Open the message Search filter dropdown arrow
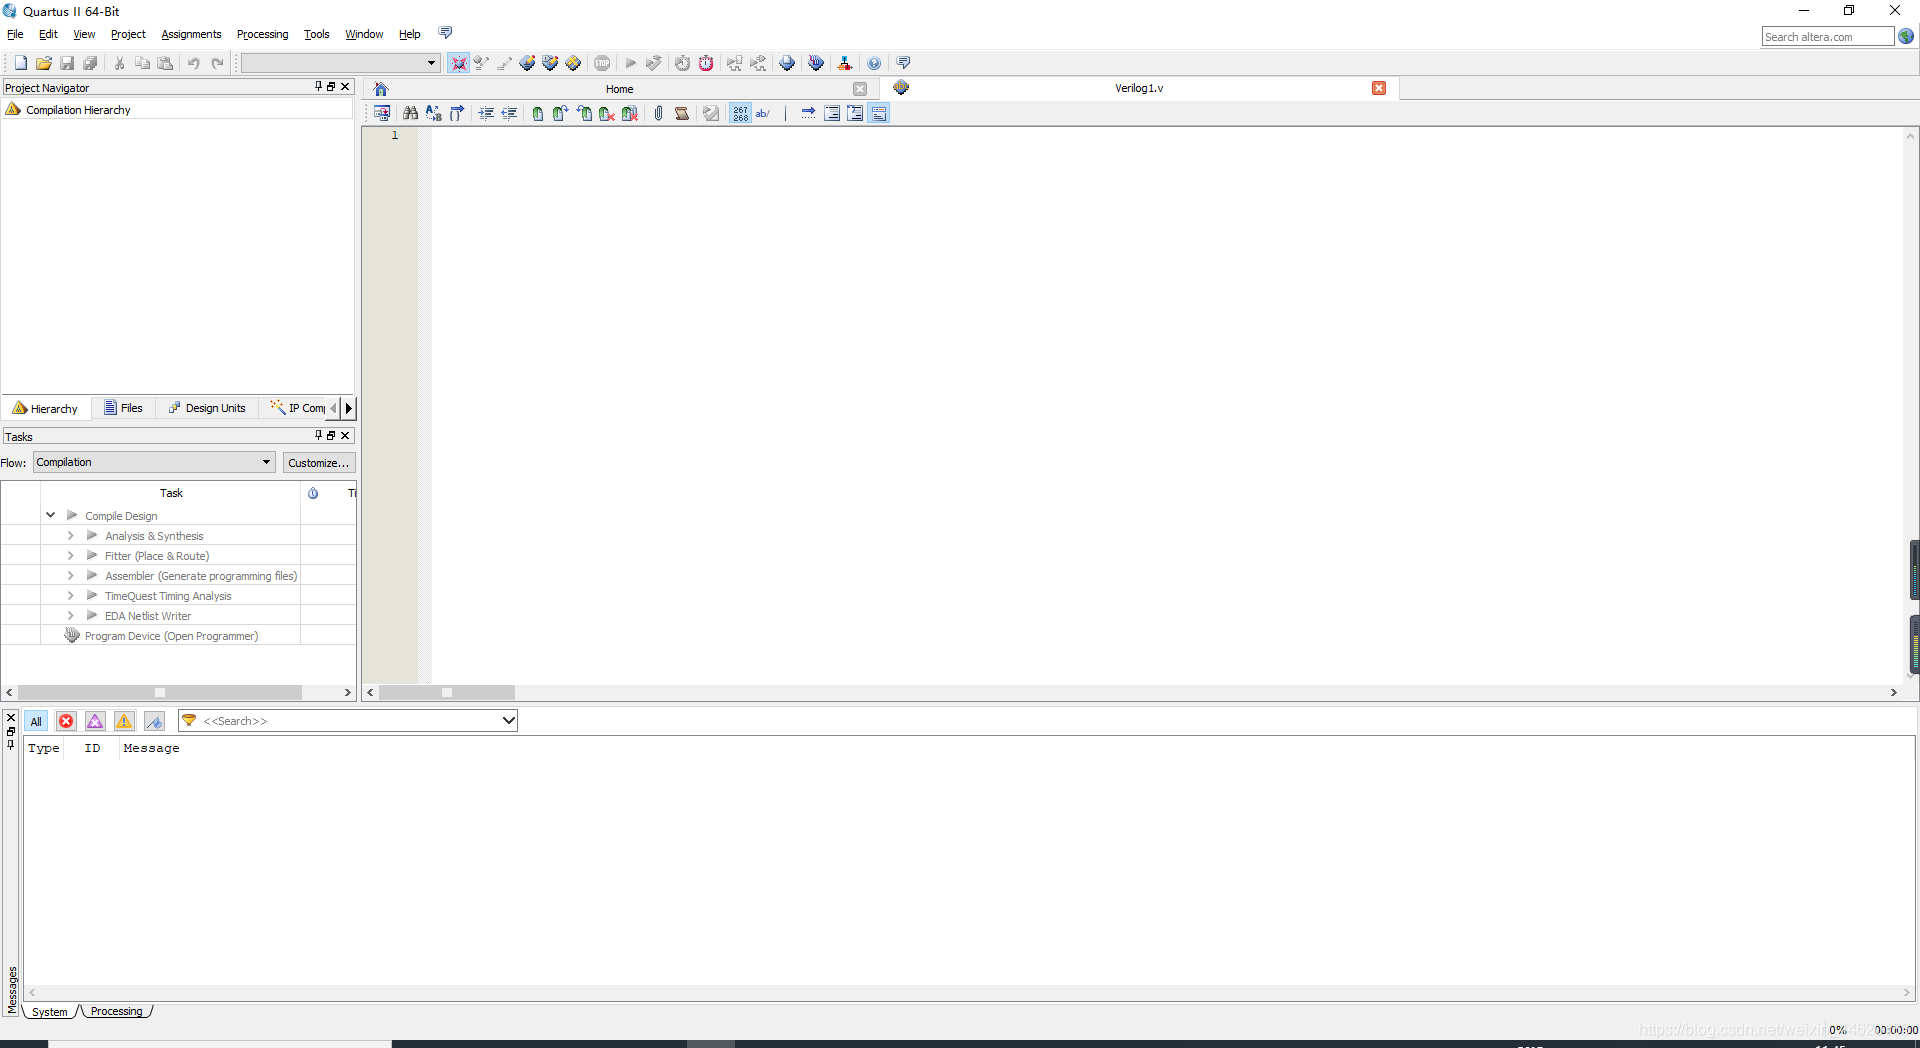The image size is (1920, 1048). 508,720
